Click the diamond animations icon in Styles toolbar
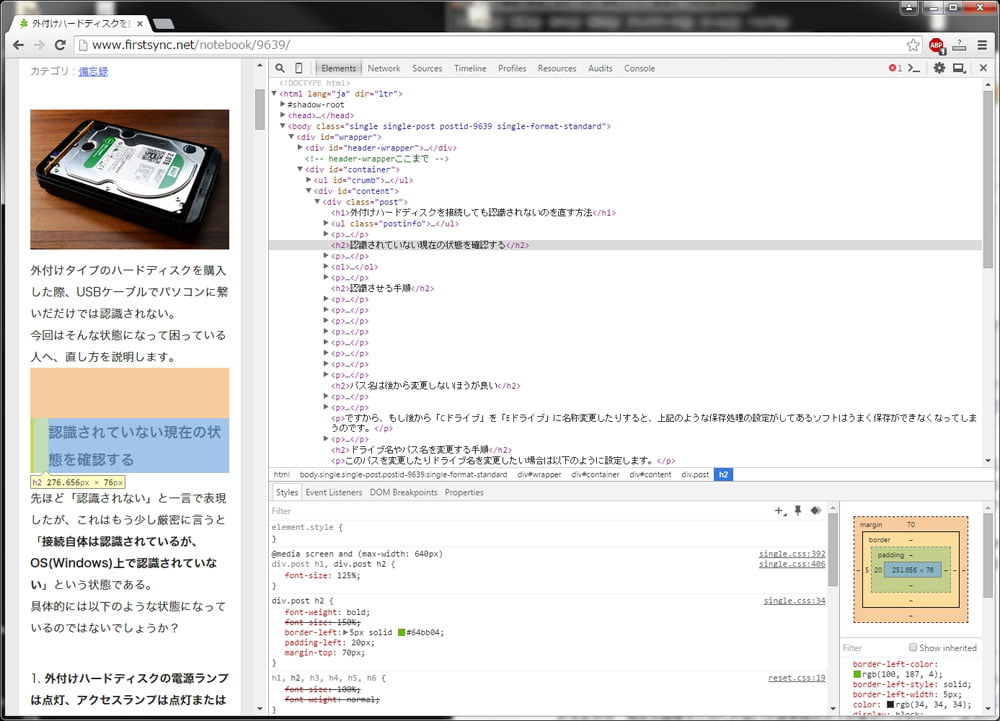 816,511
